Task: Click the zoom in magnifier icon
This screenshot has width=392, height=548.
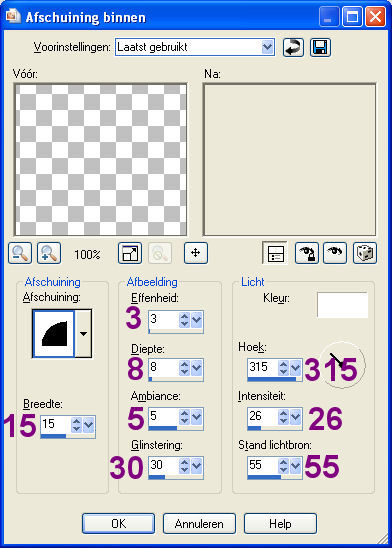Action: (49, 253)
